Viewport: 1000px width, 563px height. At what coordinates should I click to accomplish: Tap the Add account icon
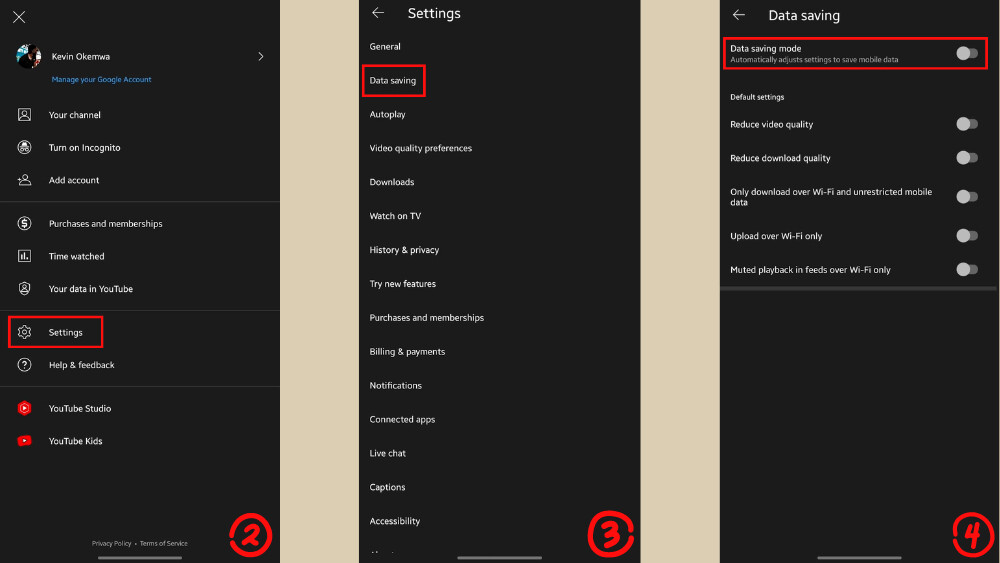(x=25, y=181)
